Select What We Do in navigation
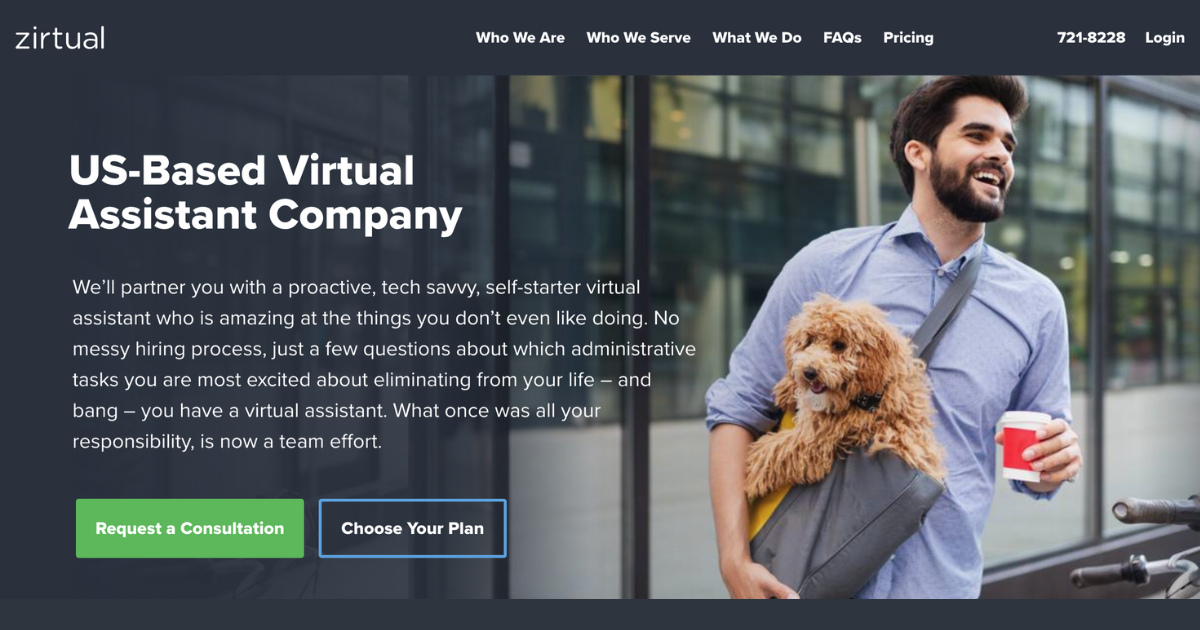The width and height of the screenshot is (1200, 630). pyautogui.click(x=757, y=38)
